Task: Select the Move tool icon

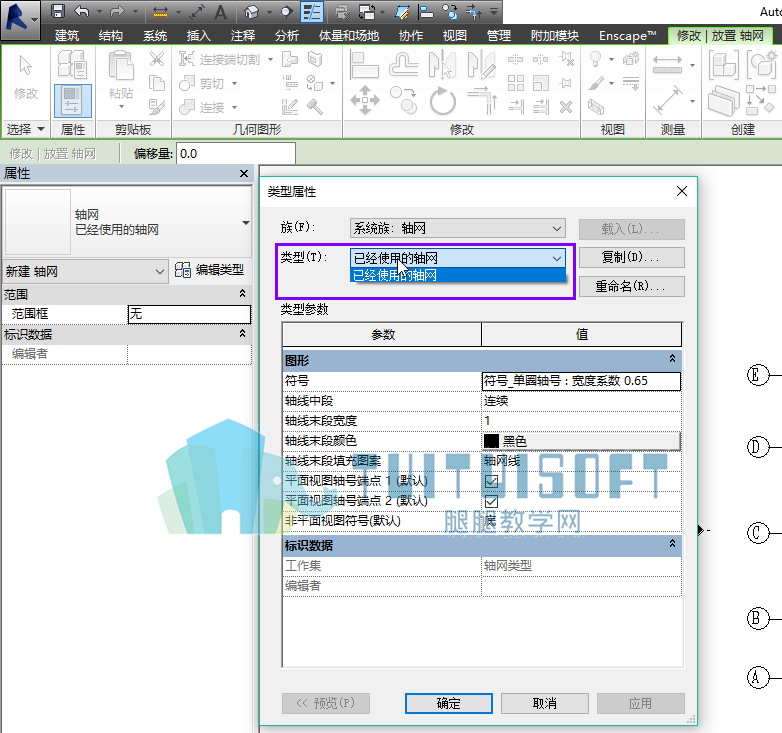Action: click(x=365, y=100)
